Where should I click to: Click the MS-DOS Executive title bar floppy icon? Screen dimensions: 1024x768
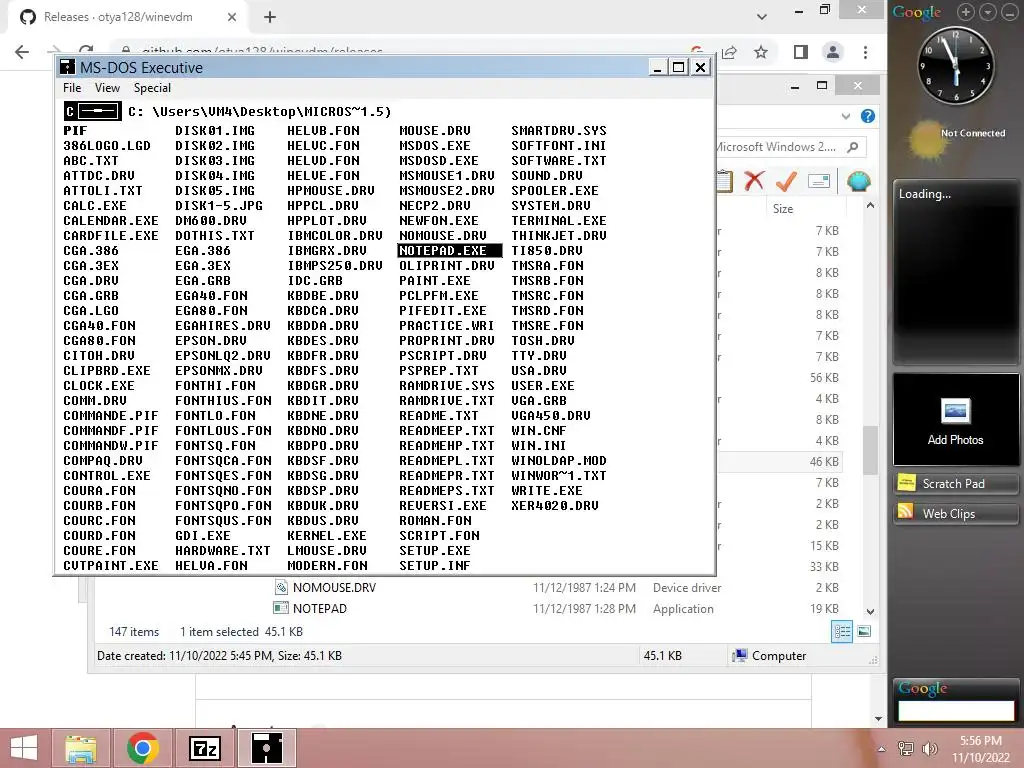[x=67, y=67]
